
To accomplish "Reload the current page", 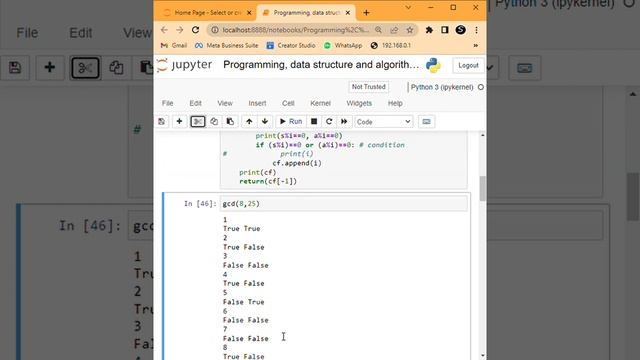I will pyautogui.click(x=196, y=30).
